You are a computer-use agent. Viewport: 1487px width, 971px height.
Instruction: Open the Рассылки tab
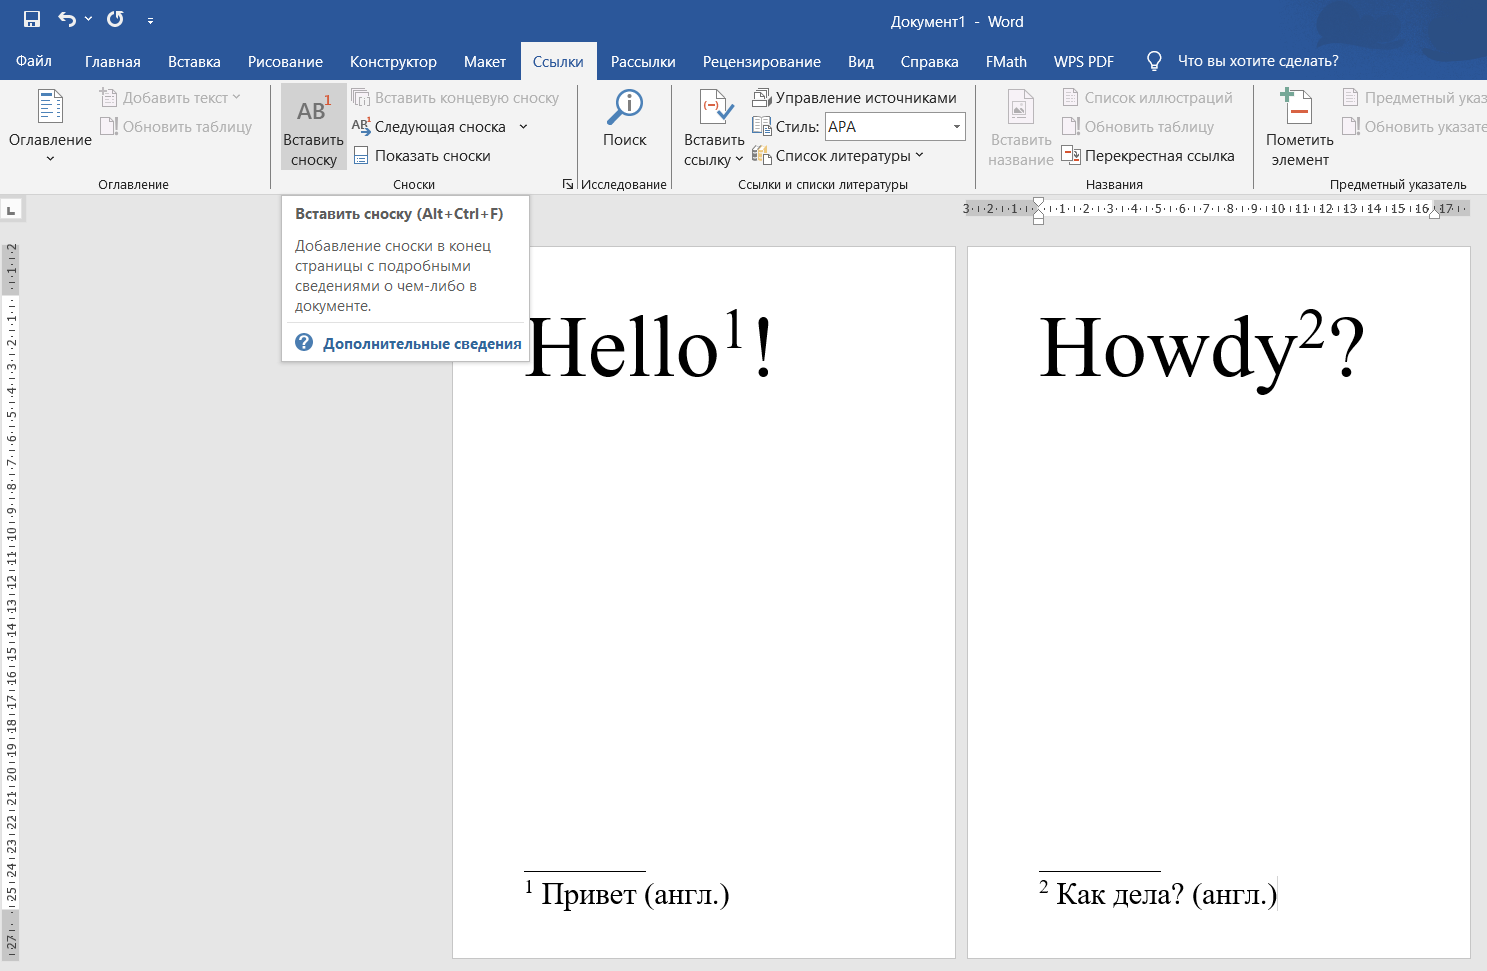(x=643, y=61)
